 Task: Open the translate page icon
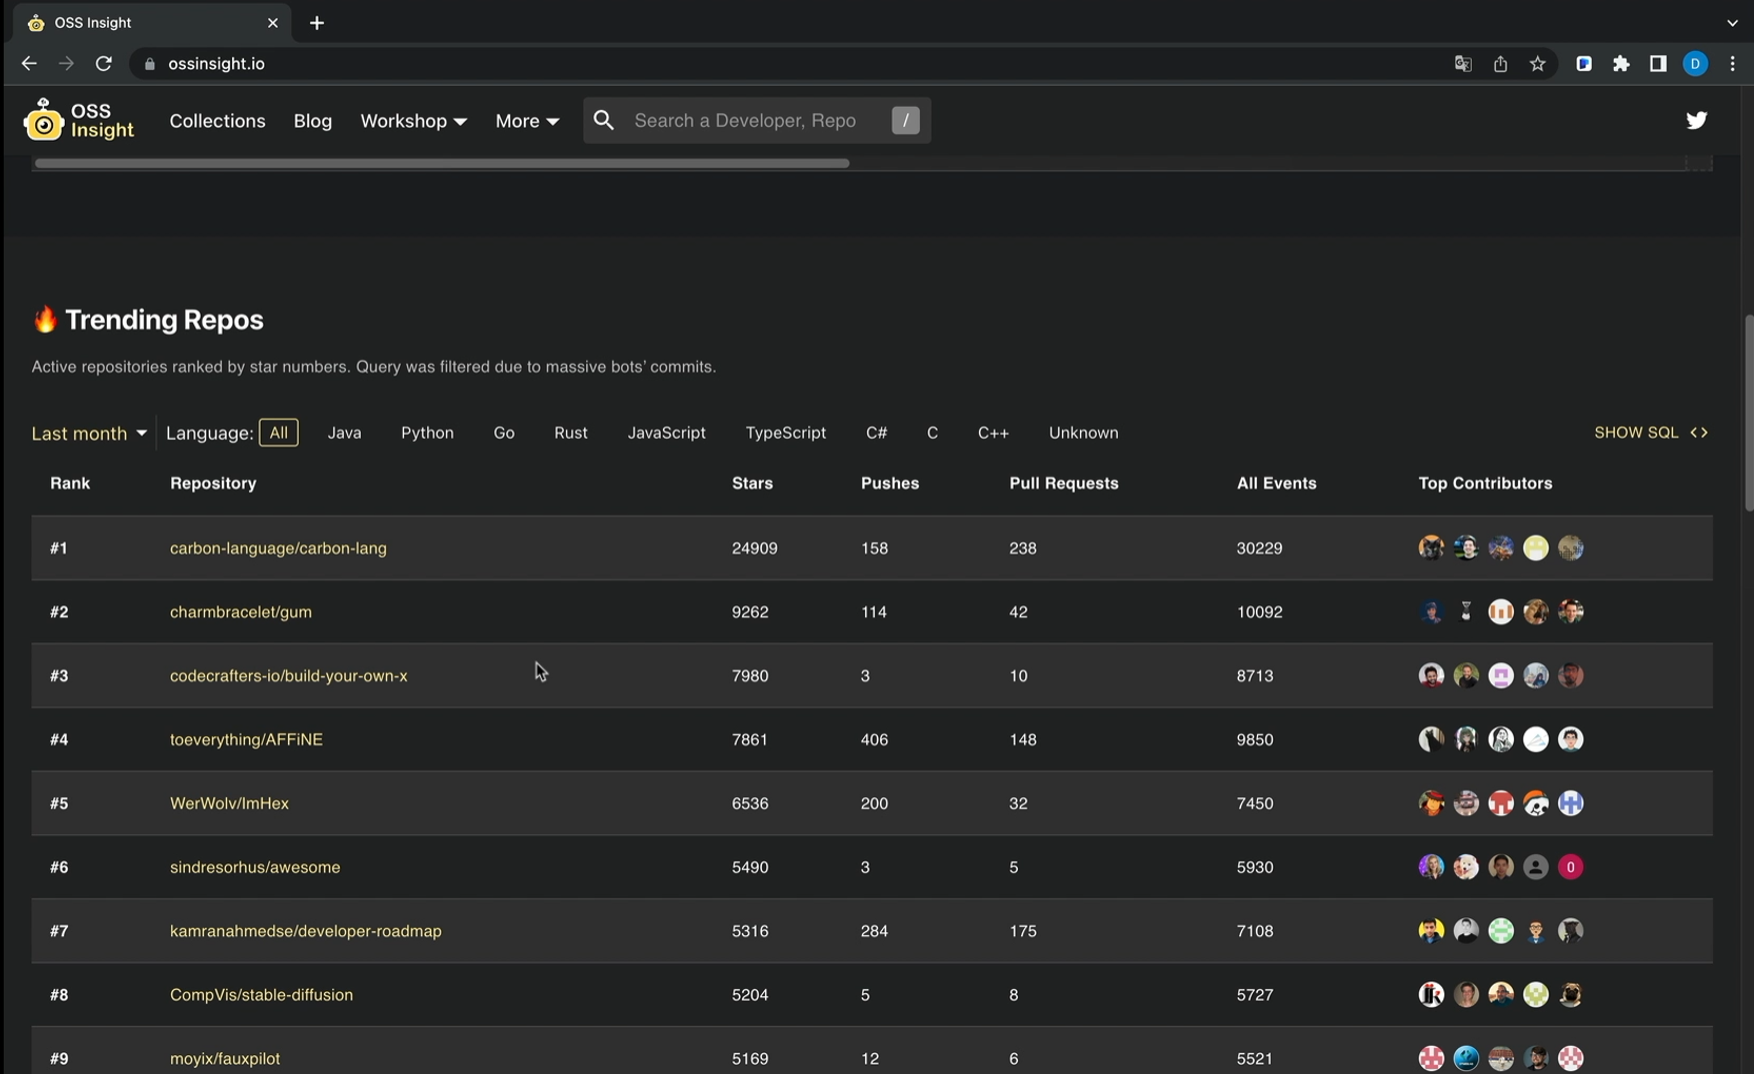click(x=1463, y=64)
